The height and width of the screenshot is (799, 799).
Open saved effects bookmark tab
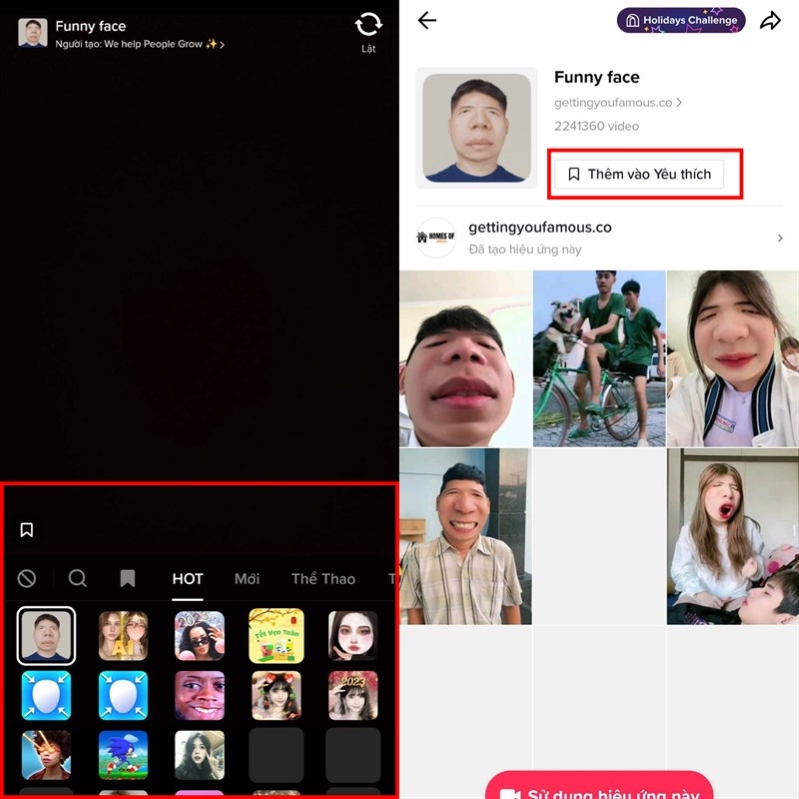(x=127, y=578)
